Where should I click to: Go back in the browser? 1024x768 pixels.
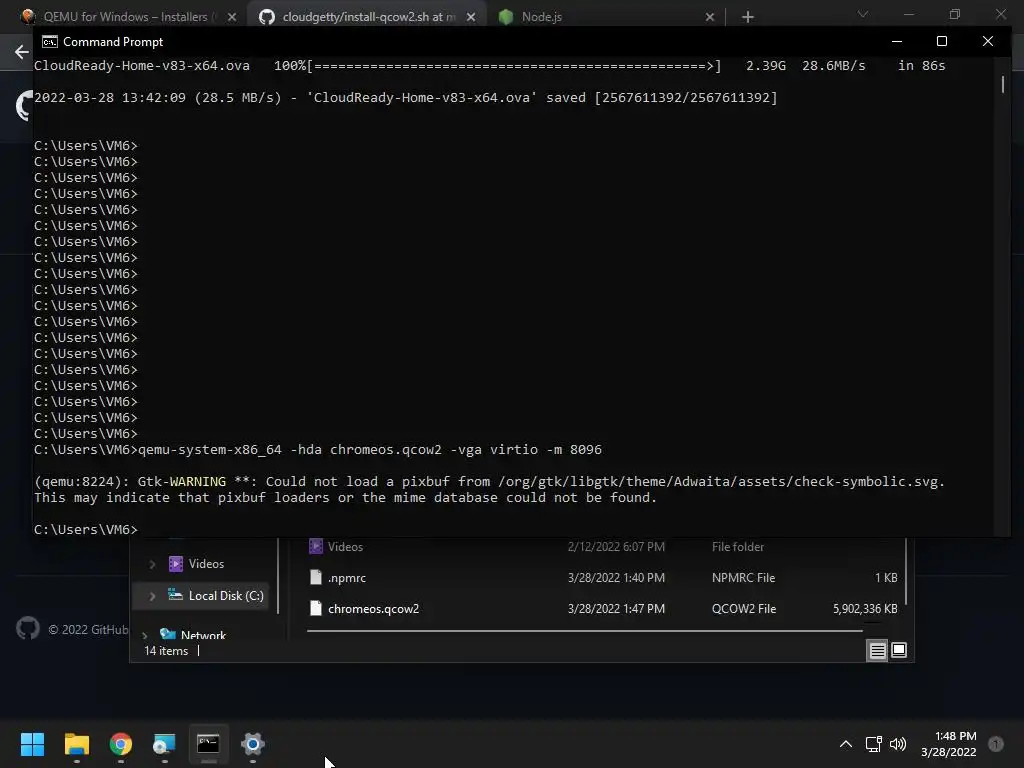22,52
